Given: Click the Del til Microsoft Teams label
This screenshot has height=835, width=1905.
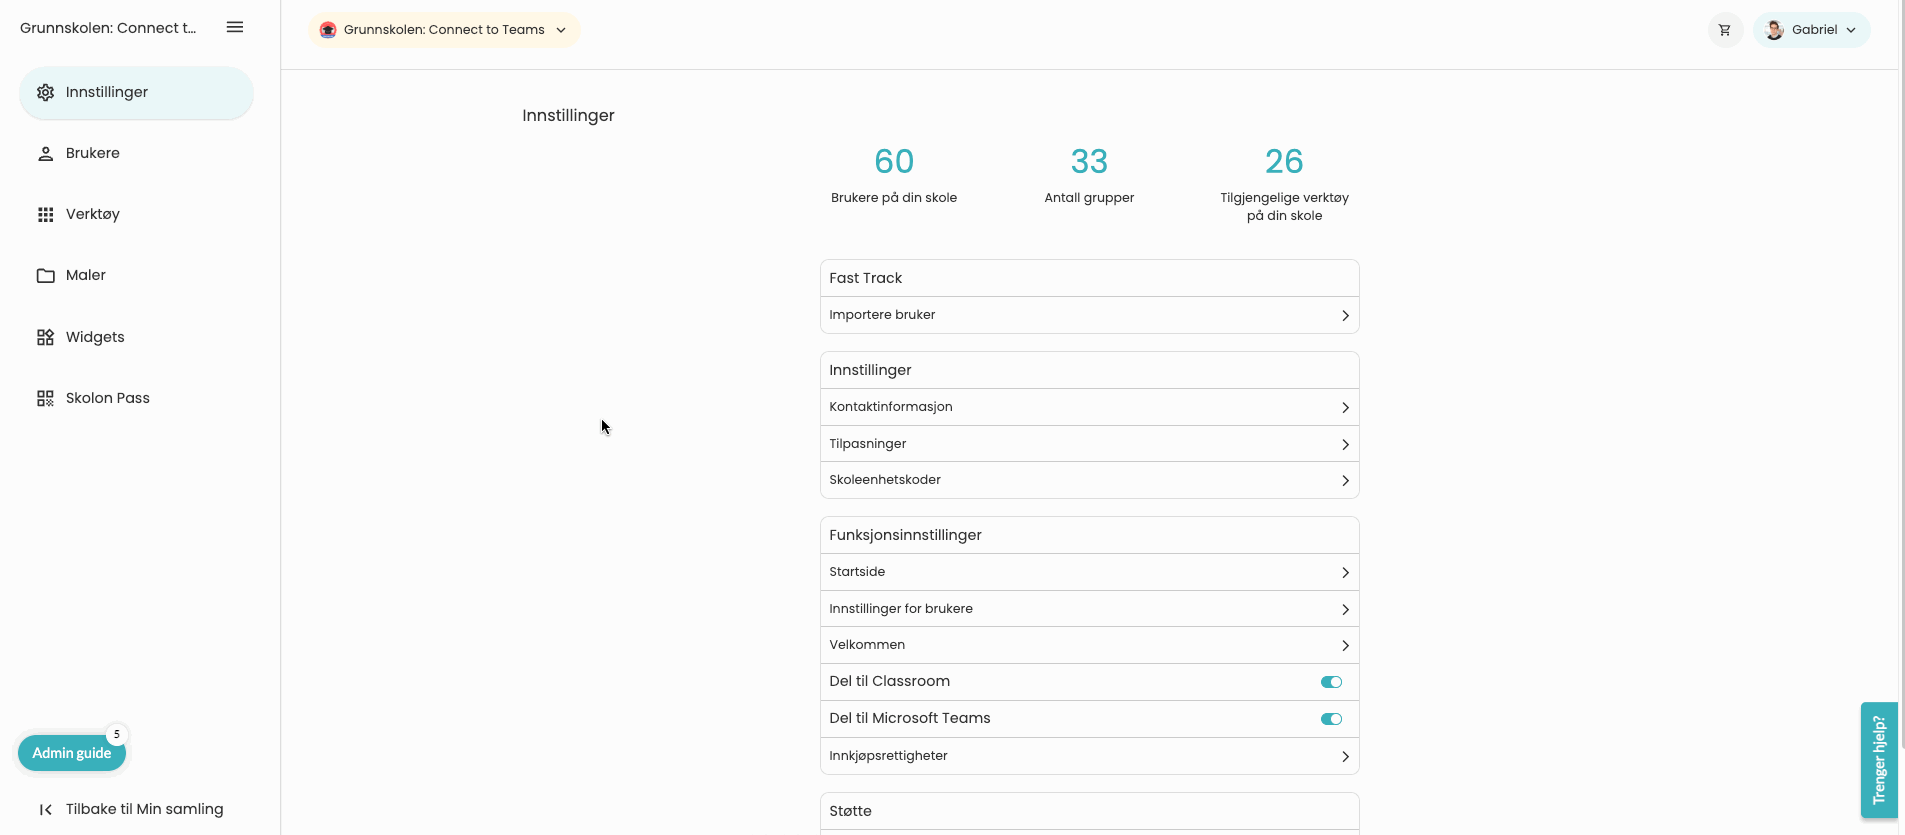Looking at the screenshot, I should pos(909,719).
